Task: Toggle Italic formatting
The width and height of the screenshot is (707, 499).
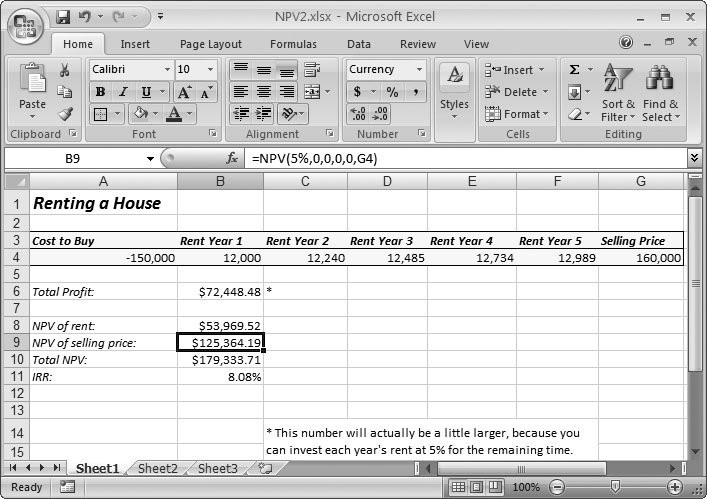Action: 123,92
